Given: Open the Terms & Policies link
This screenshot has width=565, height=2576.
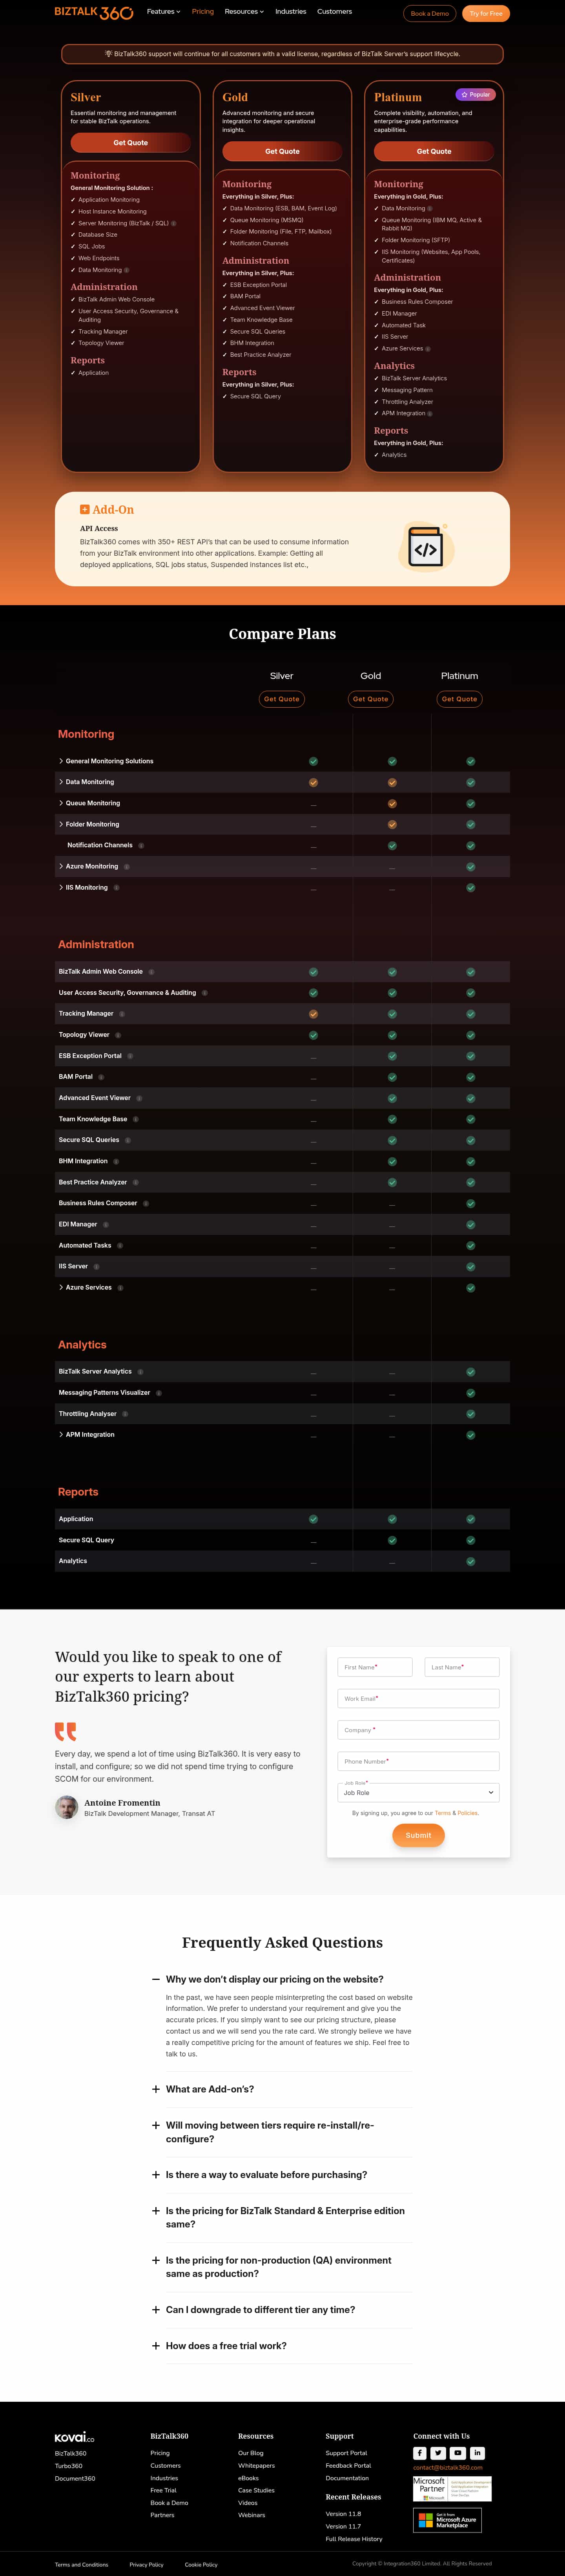Looking at the screenshot, I should click(456, 1813).
